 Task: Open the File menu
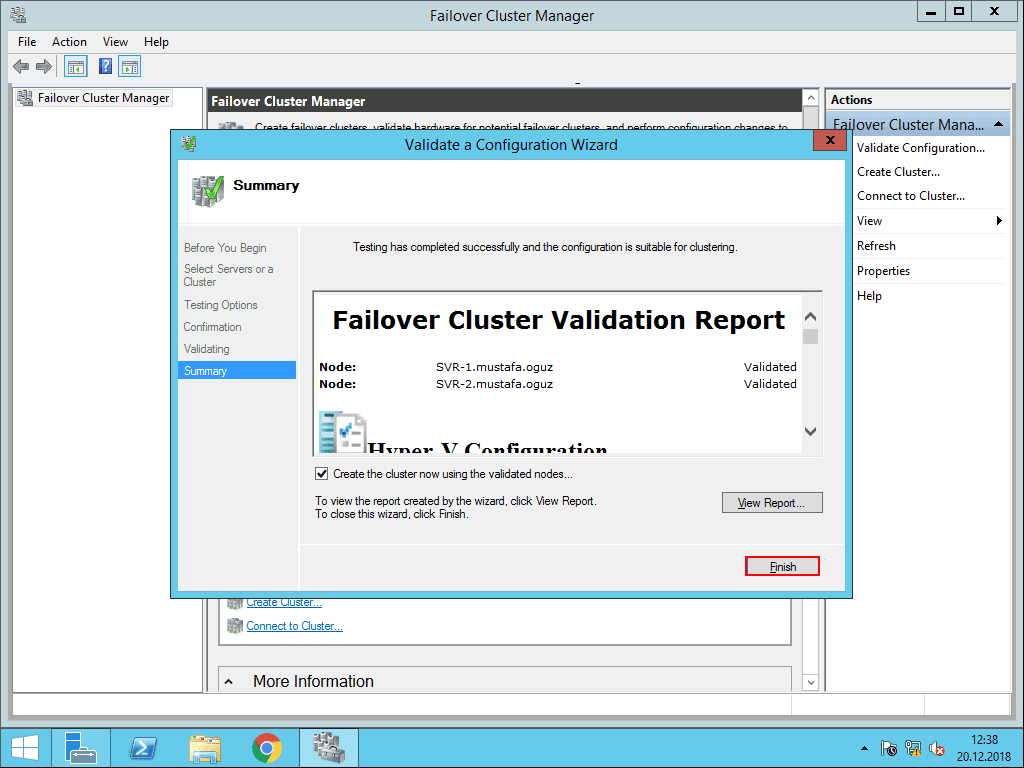coord(26,42)
